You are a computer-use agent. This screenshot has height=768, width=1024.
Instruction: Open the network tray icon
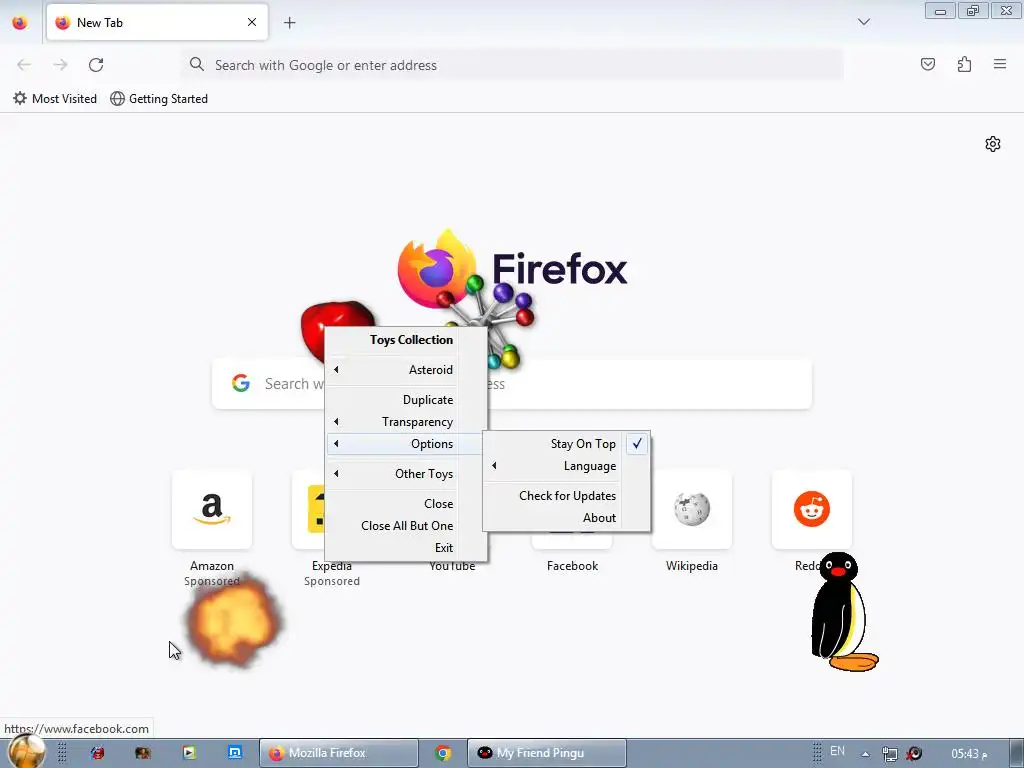point(889,754)
